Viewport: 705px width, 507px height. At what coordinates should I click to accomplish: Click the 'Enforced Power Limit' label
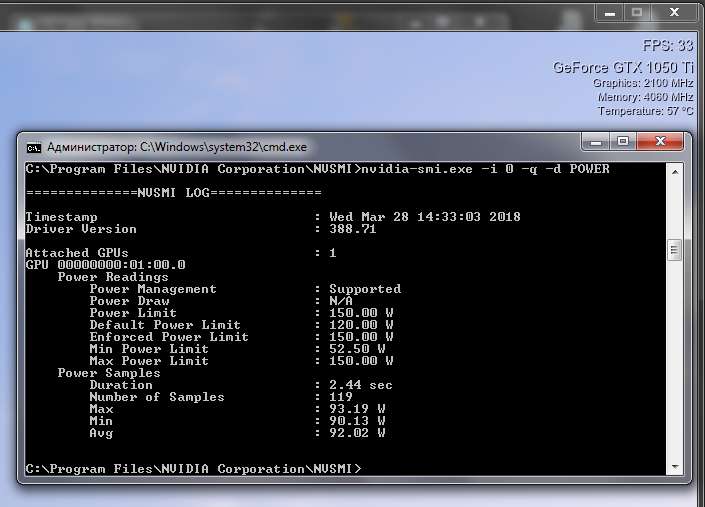click(169, 337)
